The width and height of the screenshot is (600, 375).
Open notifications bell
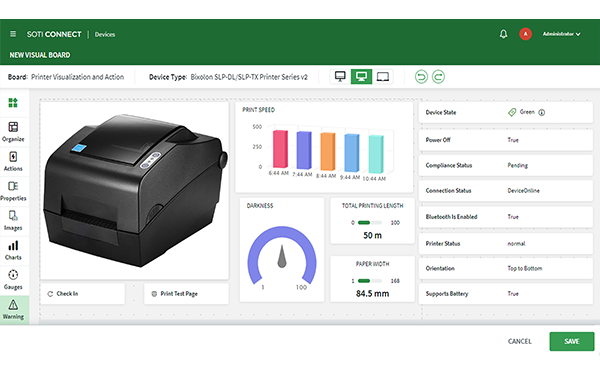click(504, 34)
